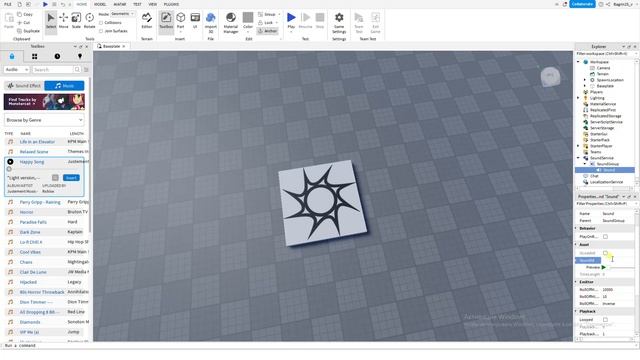Collapse the Emitter property section
Image resolution: width=640 pixels, height=360 pixels.
tap(576, 282)
